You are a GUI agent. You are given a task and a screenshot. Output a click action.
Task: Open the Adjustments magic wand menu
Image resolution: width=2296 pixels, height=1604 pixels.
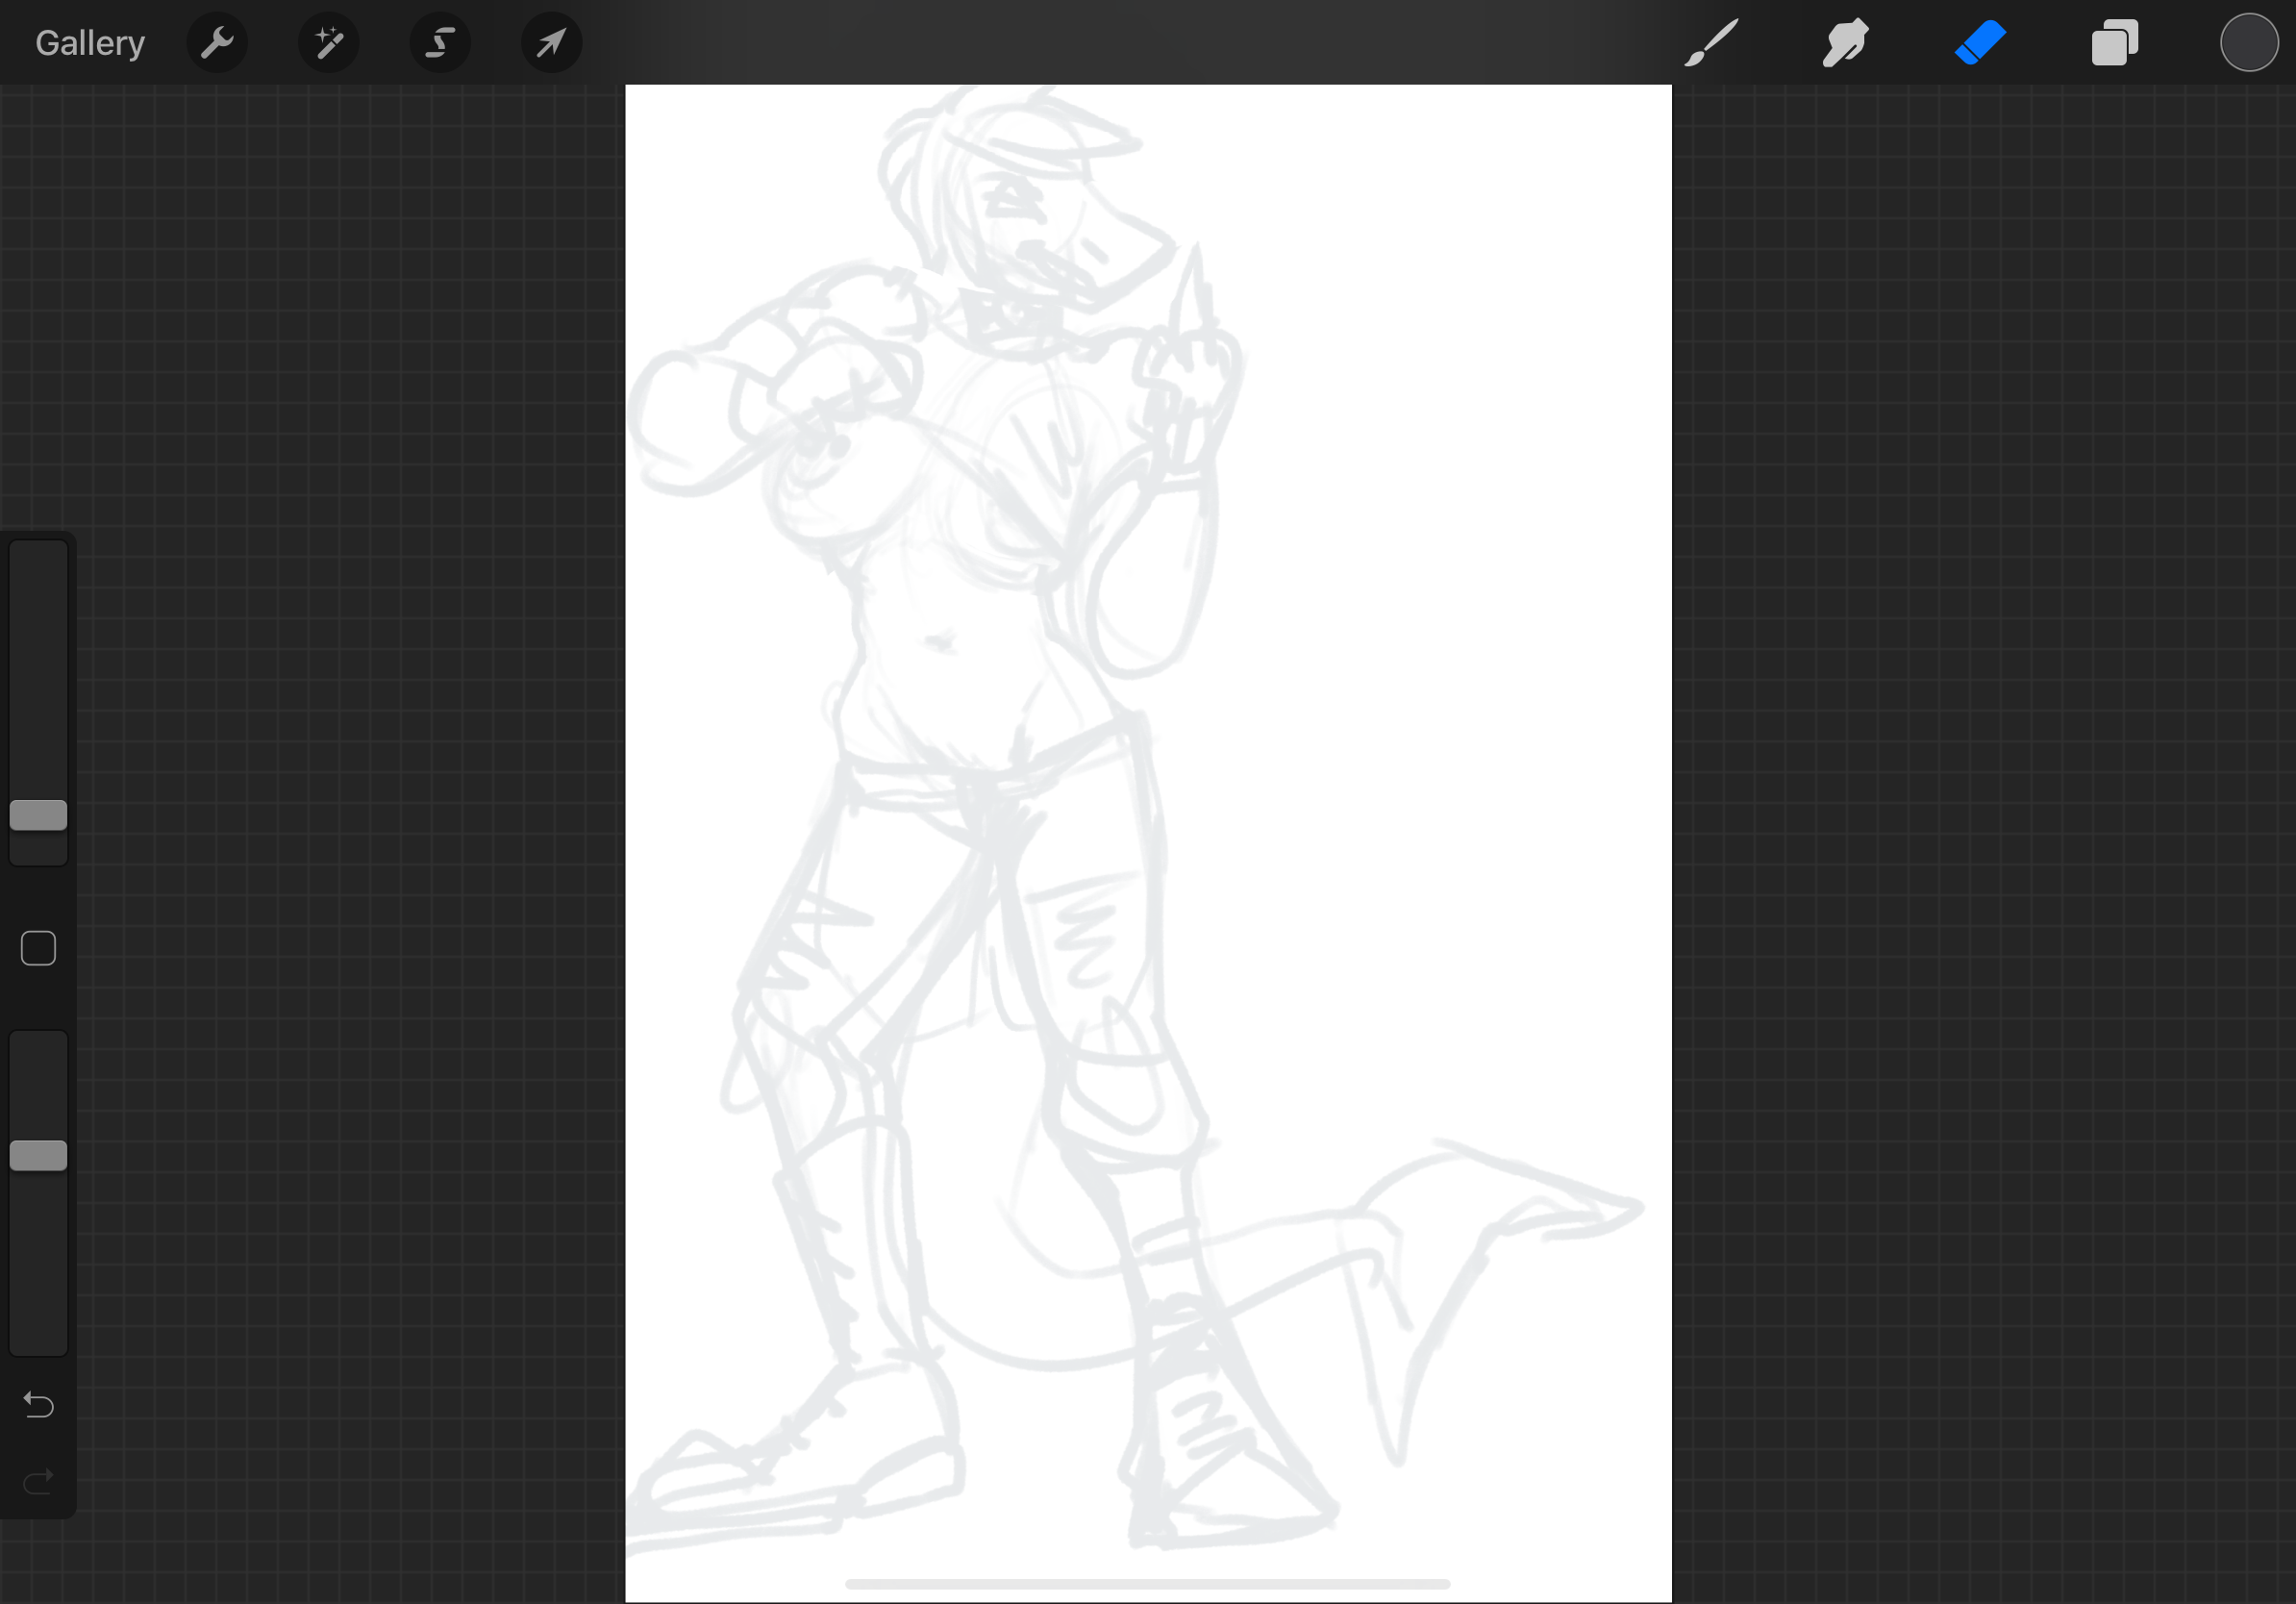tap(329, 43)
